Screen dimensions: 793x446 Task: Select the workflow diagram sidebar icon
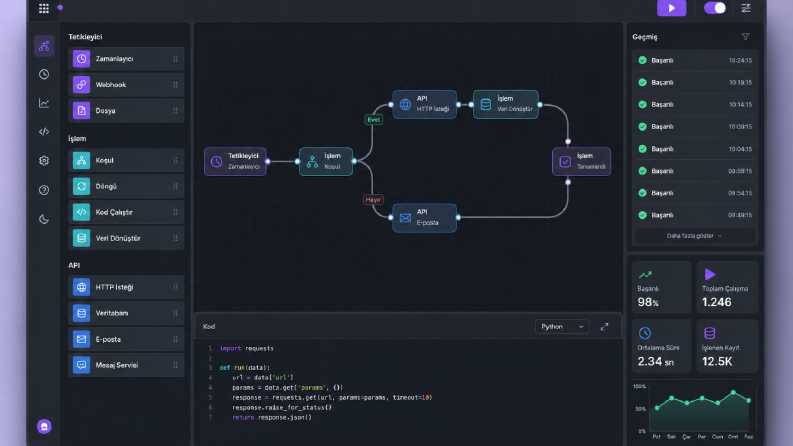pyautogui.click(x=44, y=46)
